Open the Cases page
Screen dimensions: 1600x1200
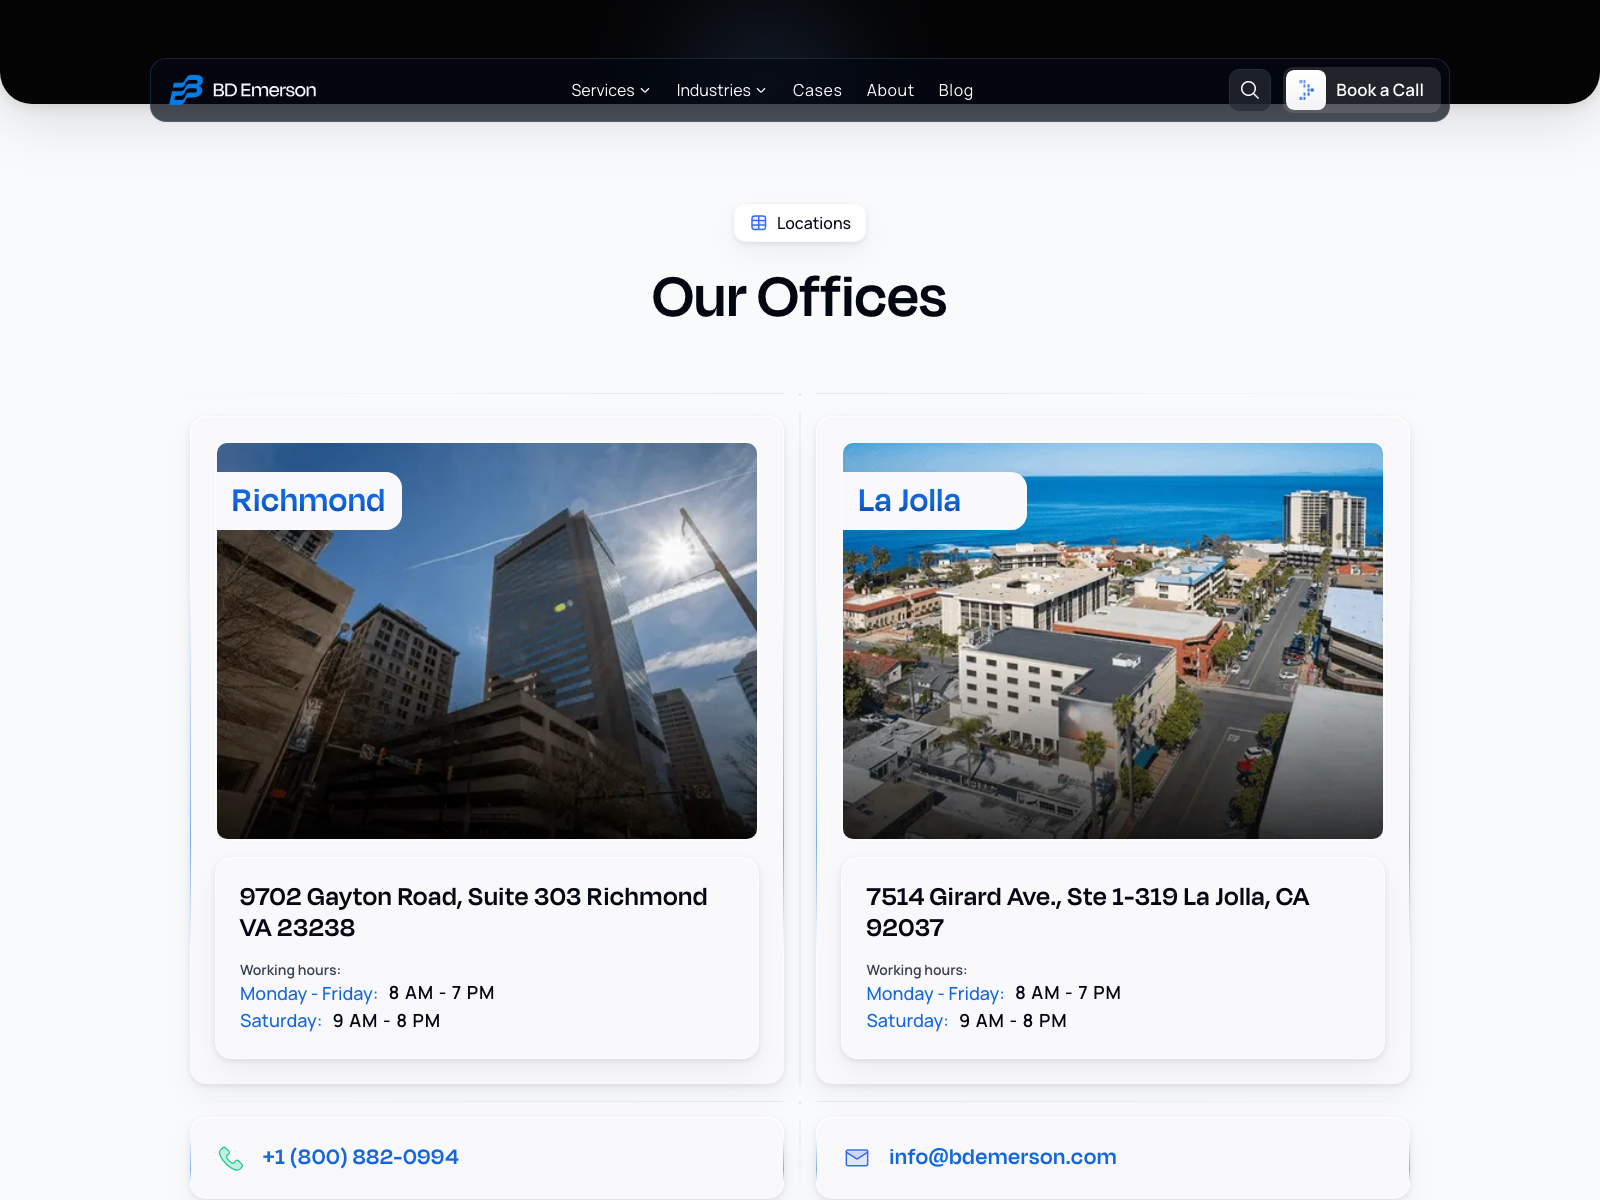click(x=817, y=90)
